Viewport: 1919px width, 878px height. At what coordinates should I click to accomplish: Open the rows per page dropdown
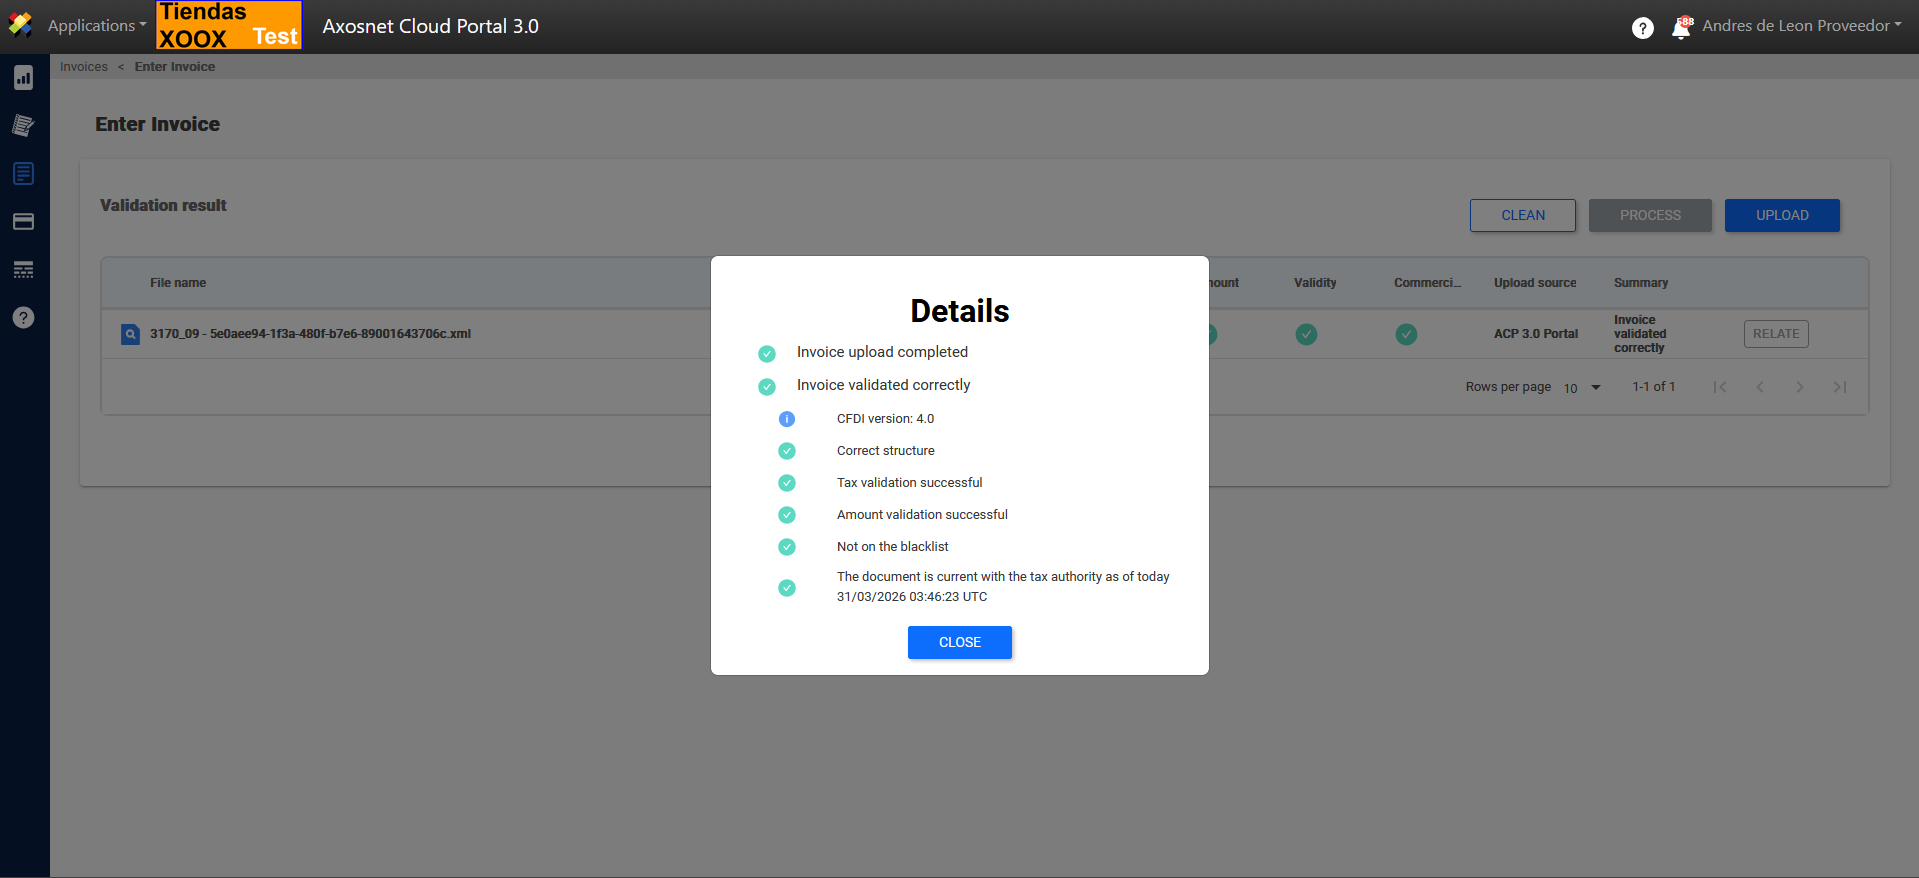pyautogui.click(x=1582, y=388)
